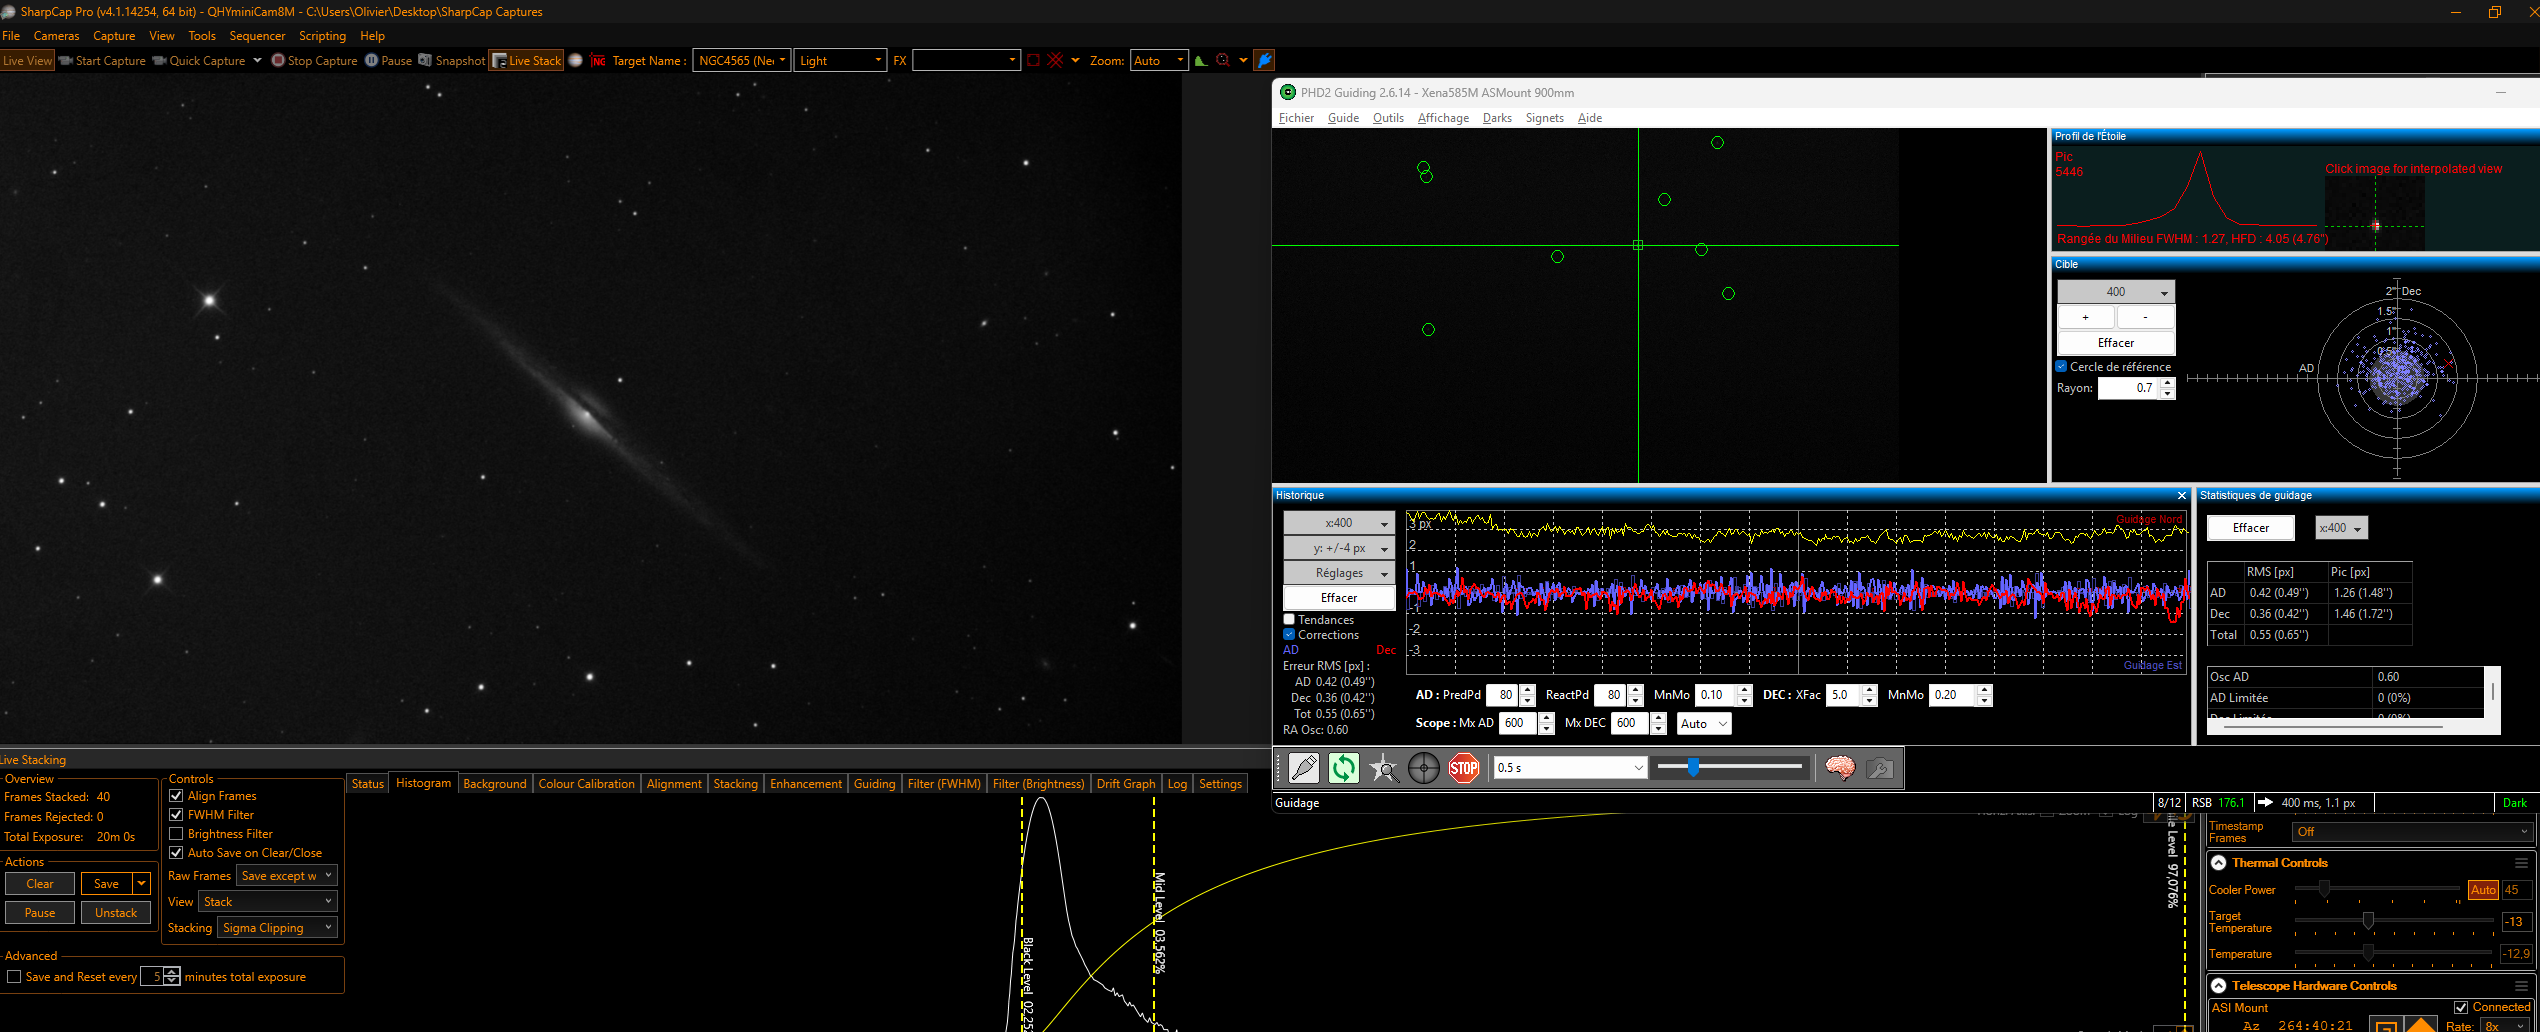Collapse the Thermal Controls section

point(2218,863)
